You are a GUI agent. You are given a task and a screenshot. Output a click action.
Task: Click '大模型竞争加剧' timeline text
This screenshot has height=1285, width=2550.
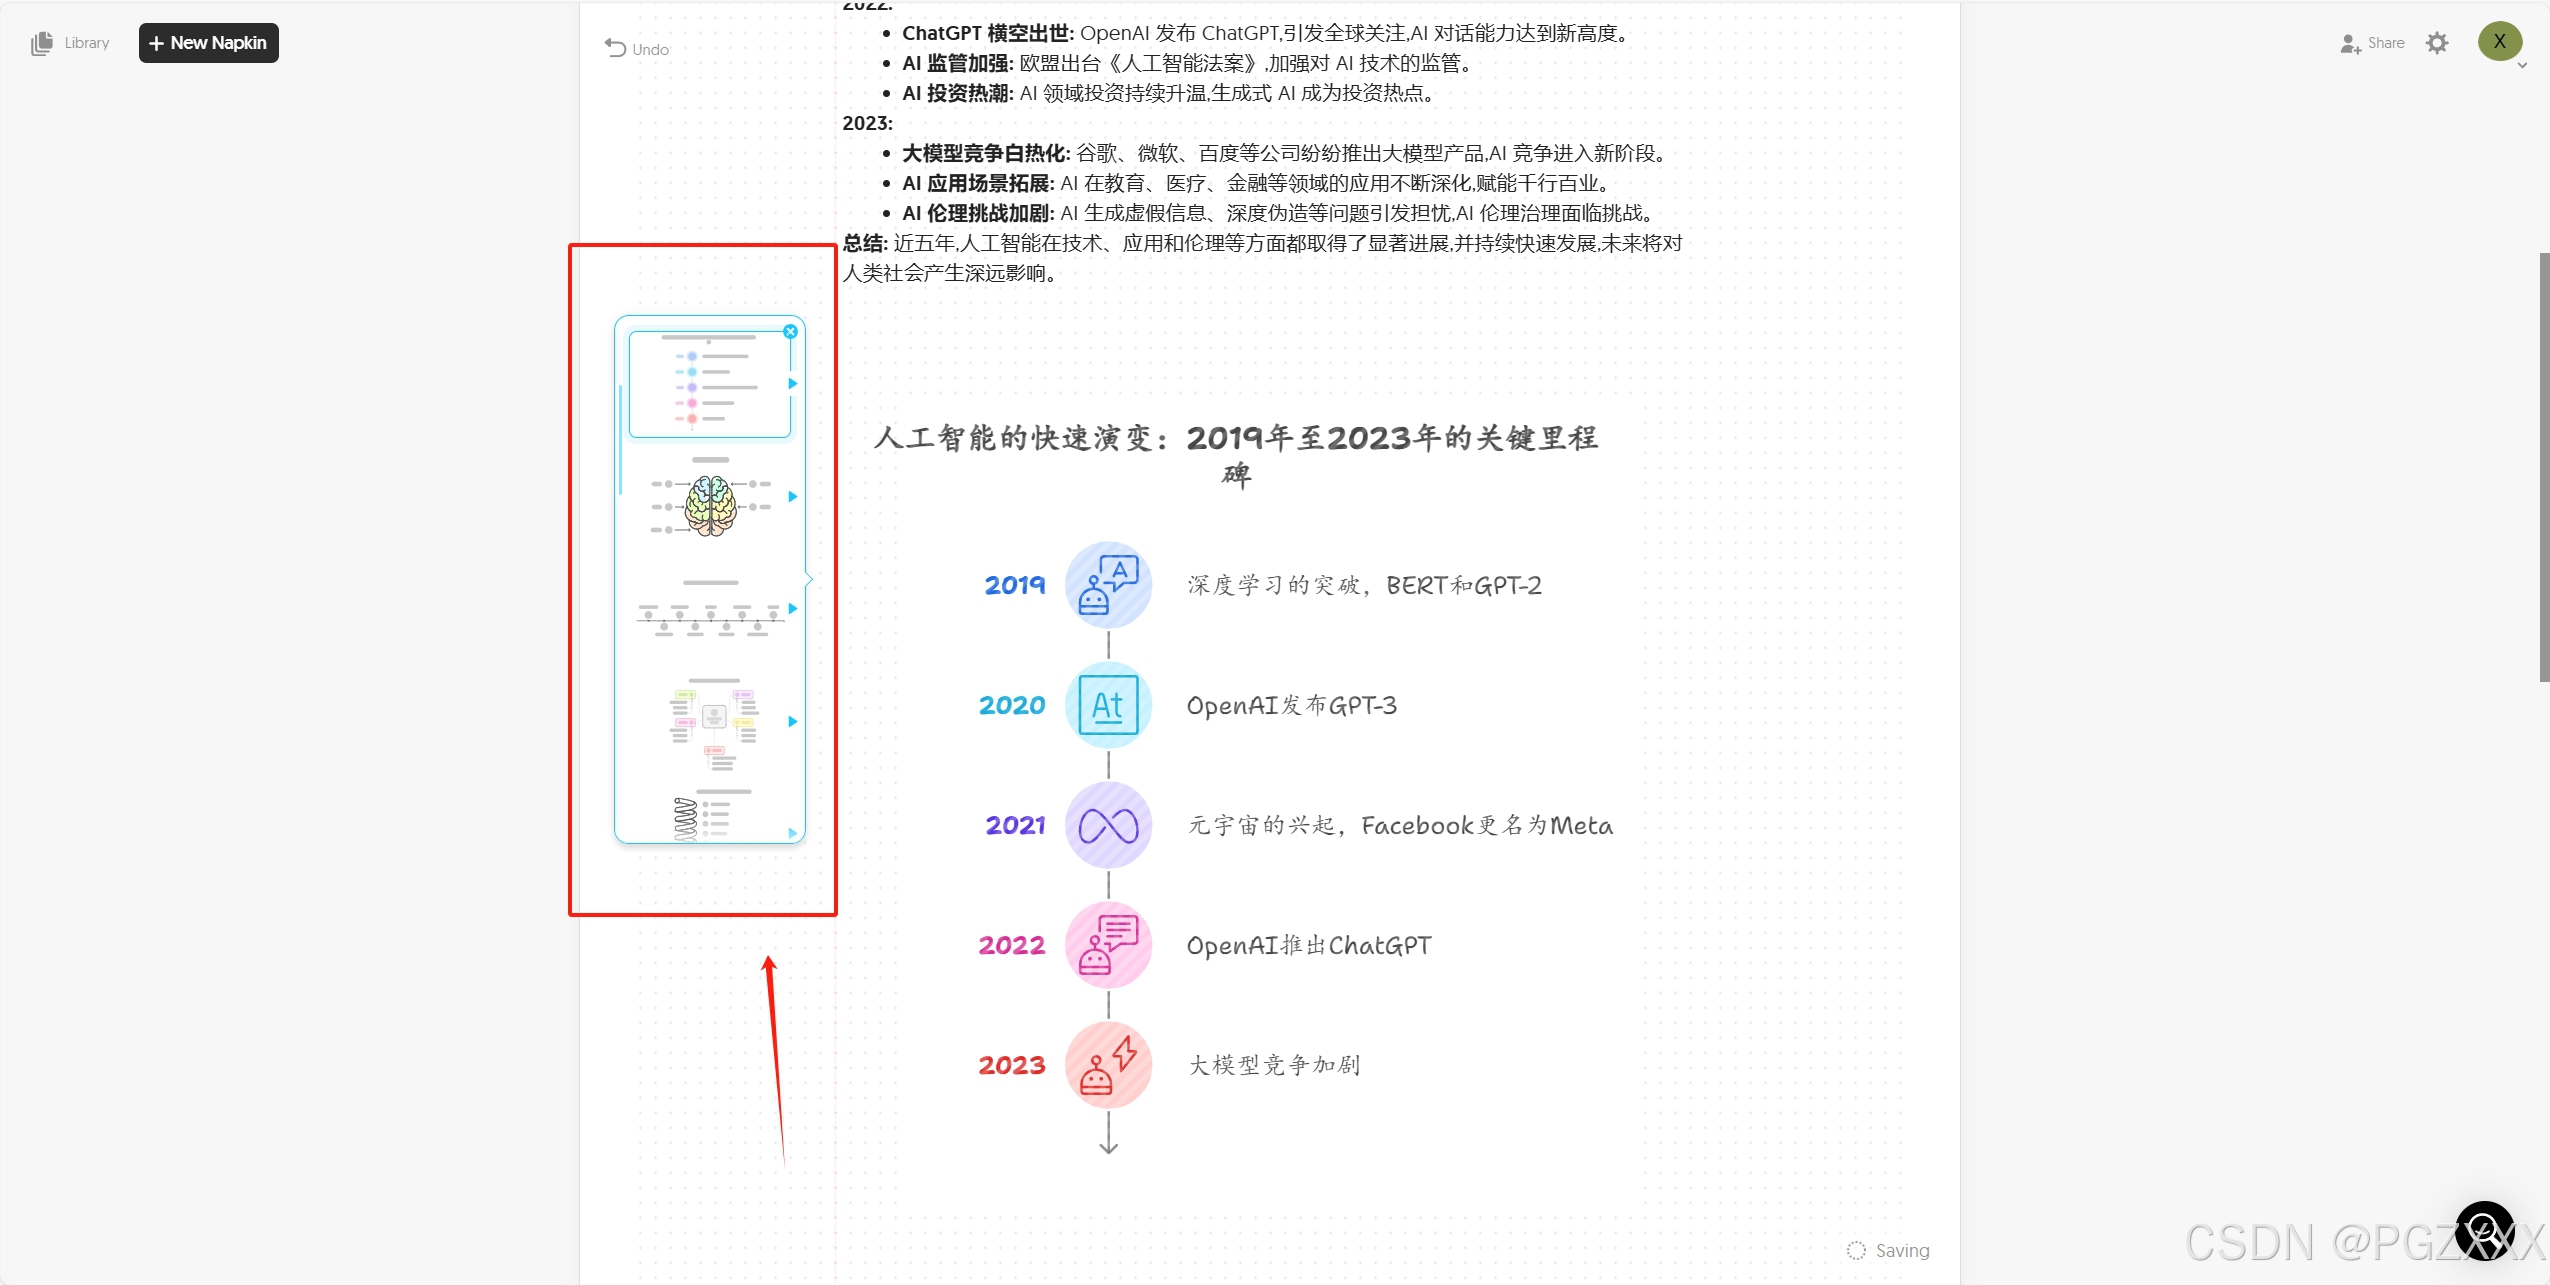(x=1274, y=1065)
